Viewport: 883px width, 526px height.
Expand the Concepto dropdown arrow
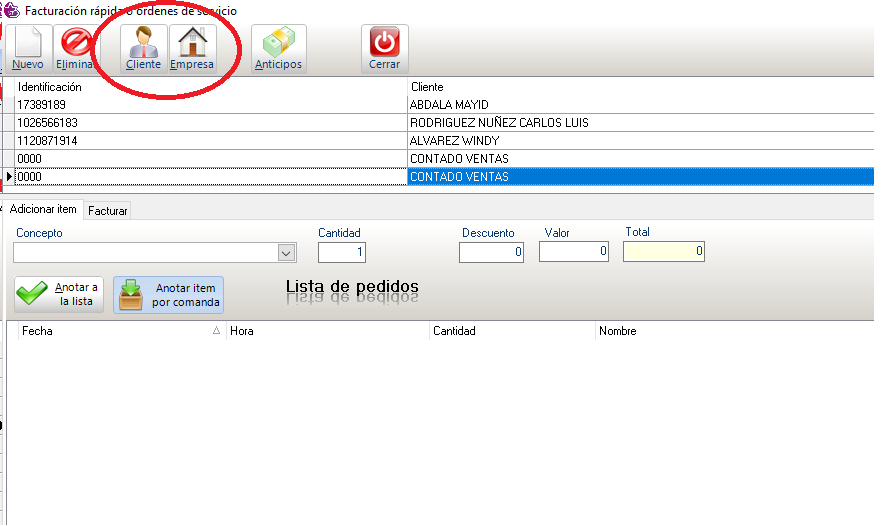pyautogui.click(x=287, y=253)
